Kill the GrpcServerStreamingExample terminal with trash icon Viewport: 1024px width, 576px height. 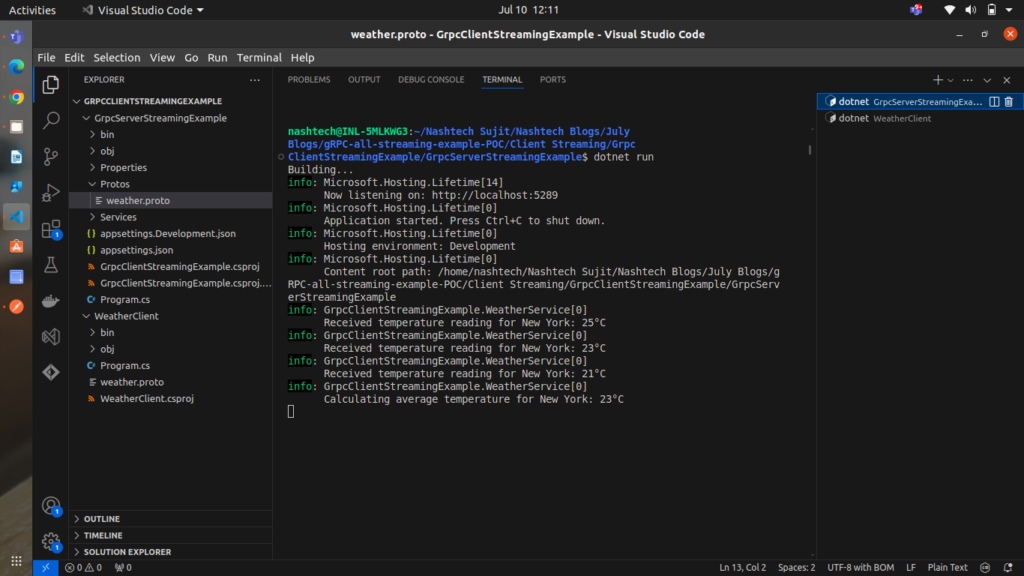click(1008, 102)
